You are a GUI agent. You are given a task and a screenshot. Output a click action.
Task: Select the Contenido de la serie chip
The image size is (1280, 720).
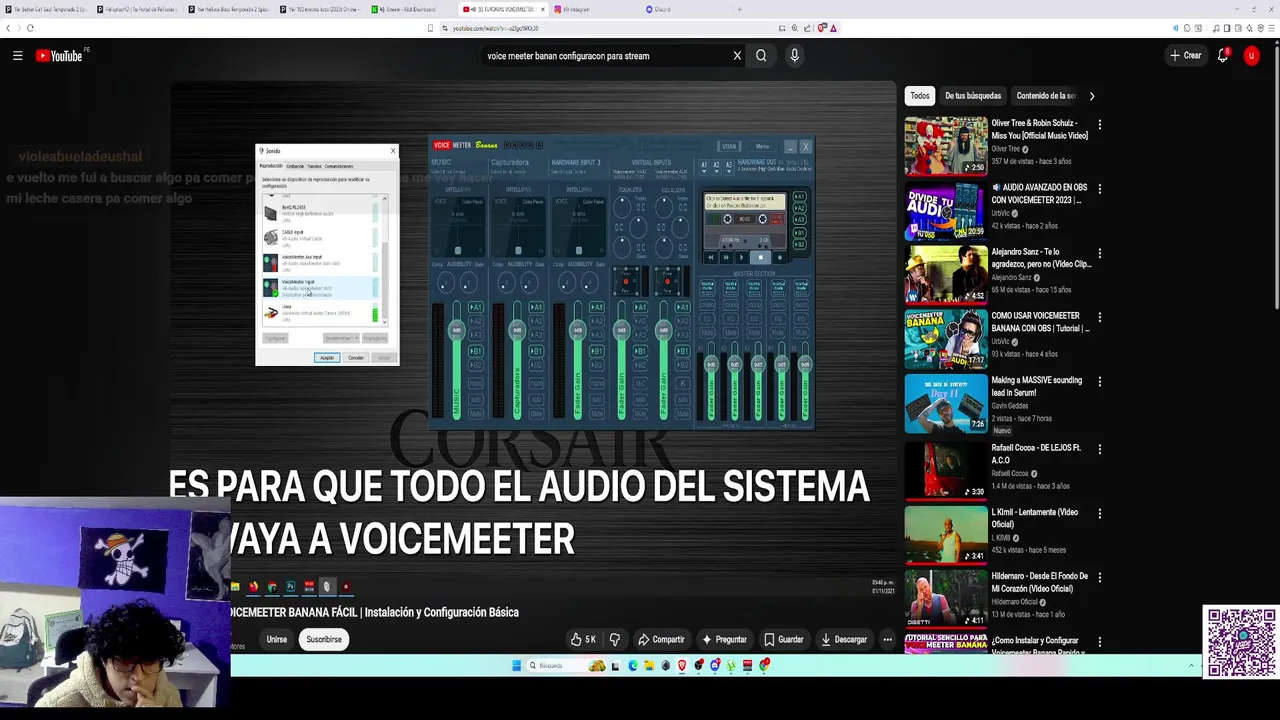click(1046, 96)
